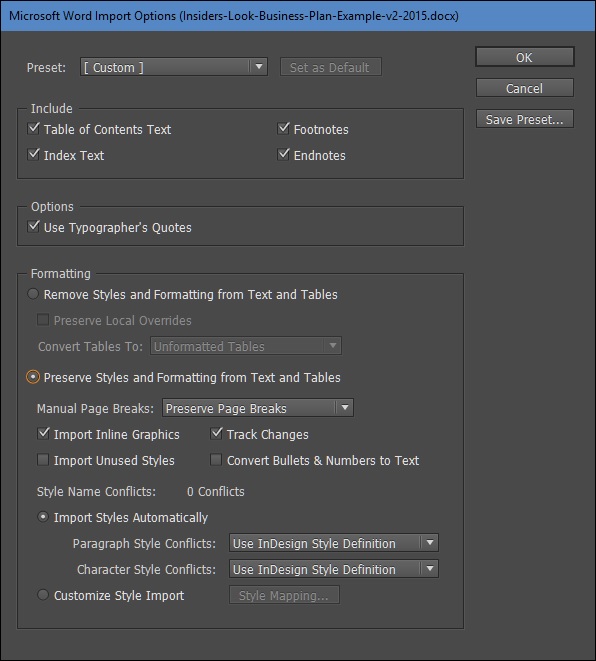The image size is (596, 661).
Task: Select Remove Styles and Formatting option
Action: (33, 294)
